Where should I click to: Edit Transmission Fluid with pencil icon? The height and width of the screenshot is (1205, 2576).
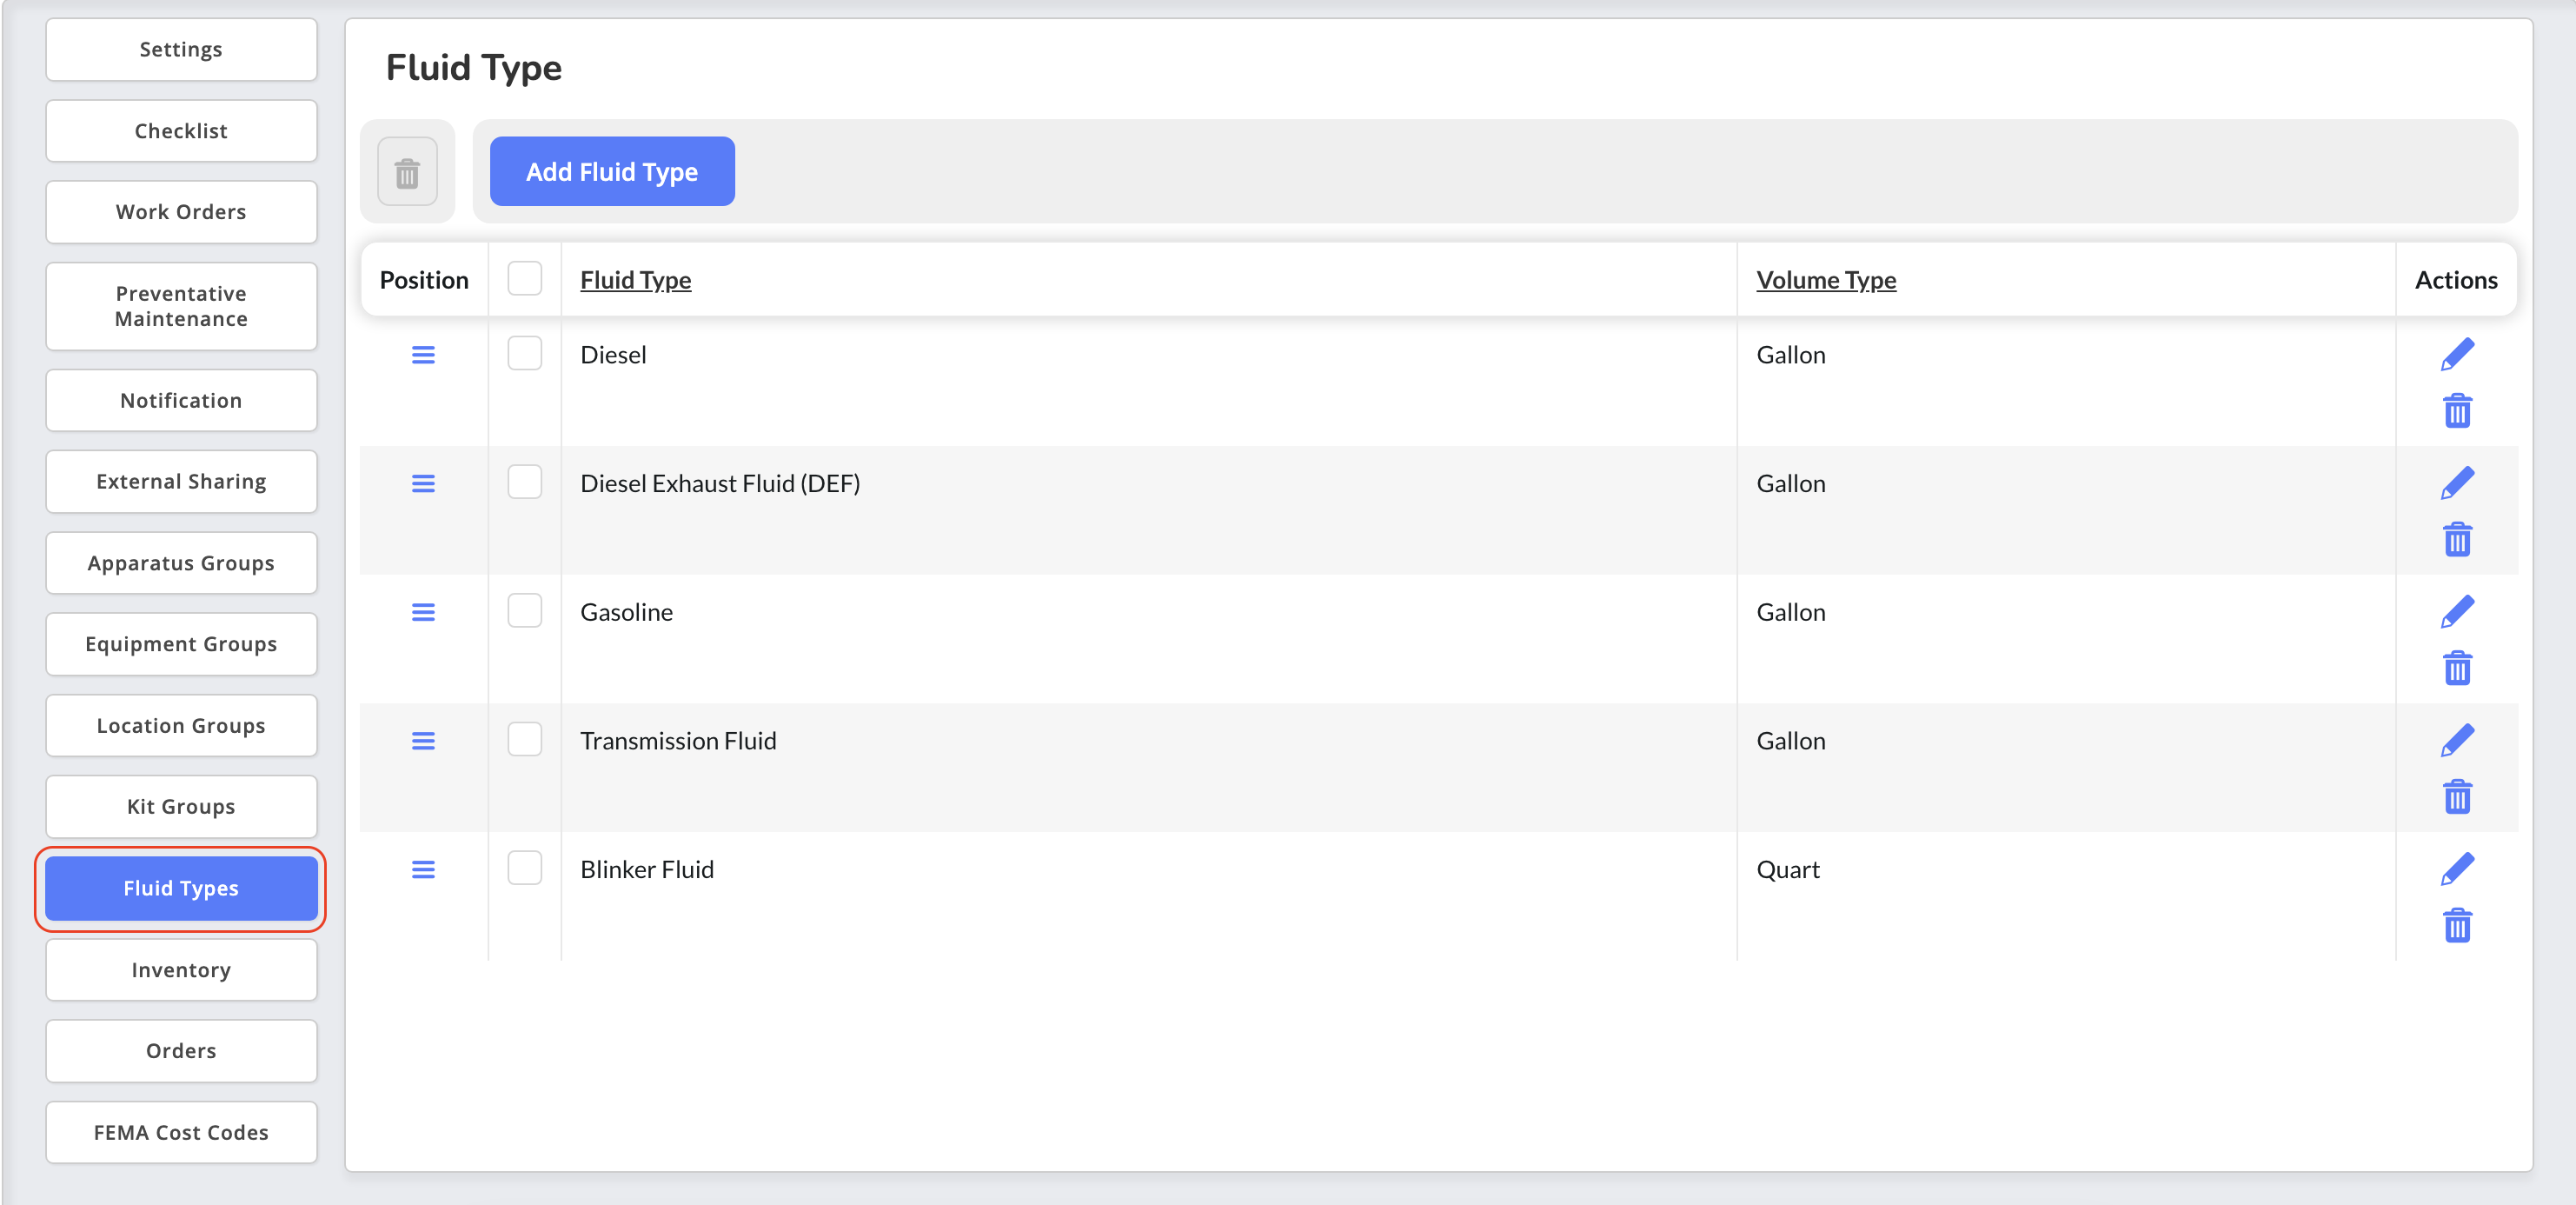2457,741
